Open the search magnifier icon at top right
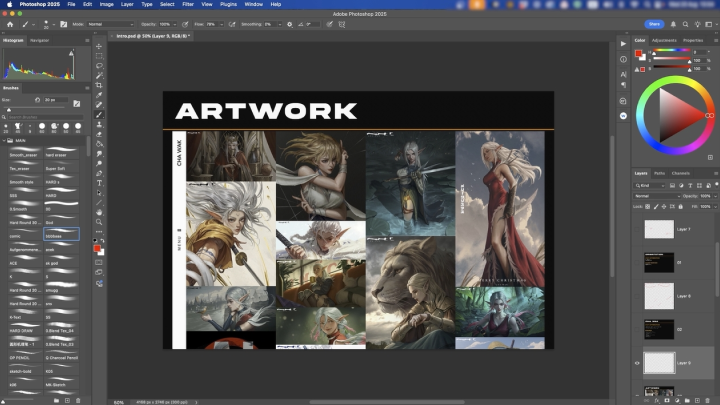Image resolution: width=720 pixels, height=405 pixels. pos(685,24)
